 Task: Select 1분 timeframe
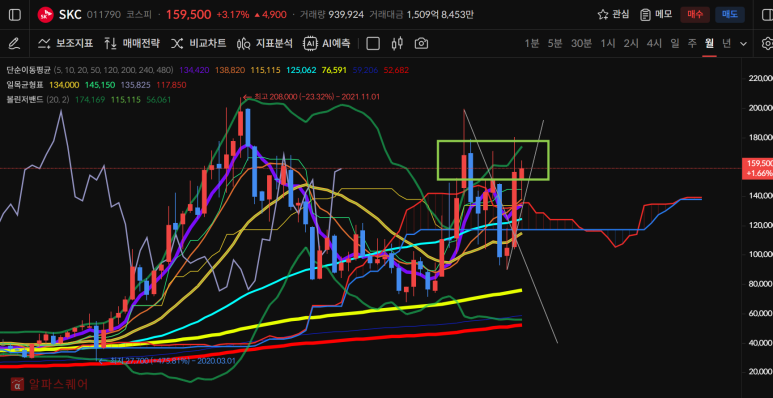coord(531,43)
